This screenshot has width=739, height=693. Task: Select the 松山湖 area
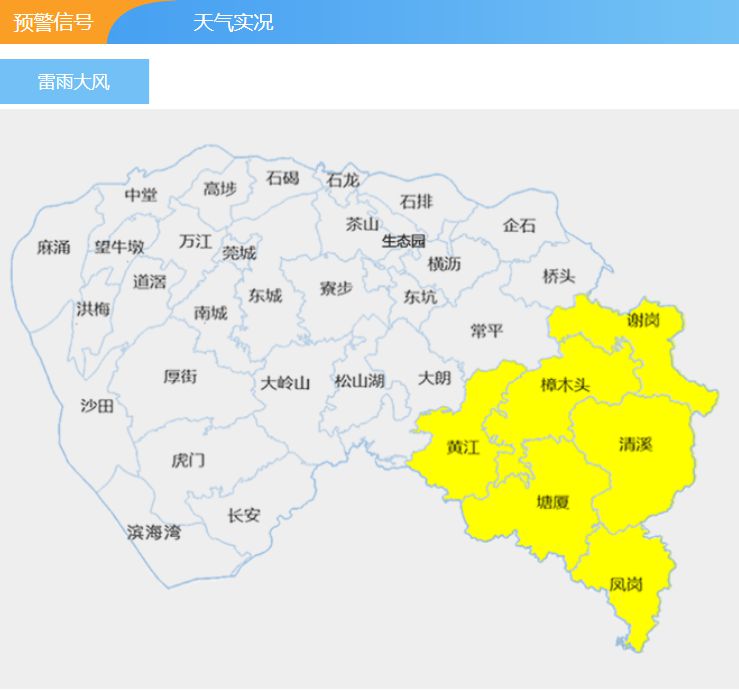[x=360, y=381]
